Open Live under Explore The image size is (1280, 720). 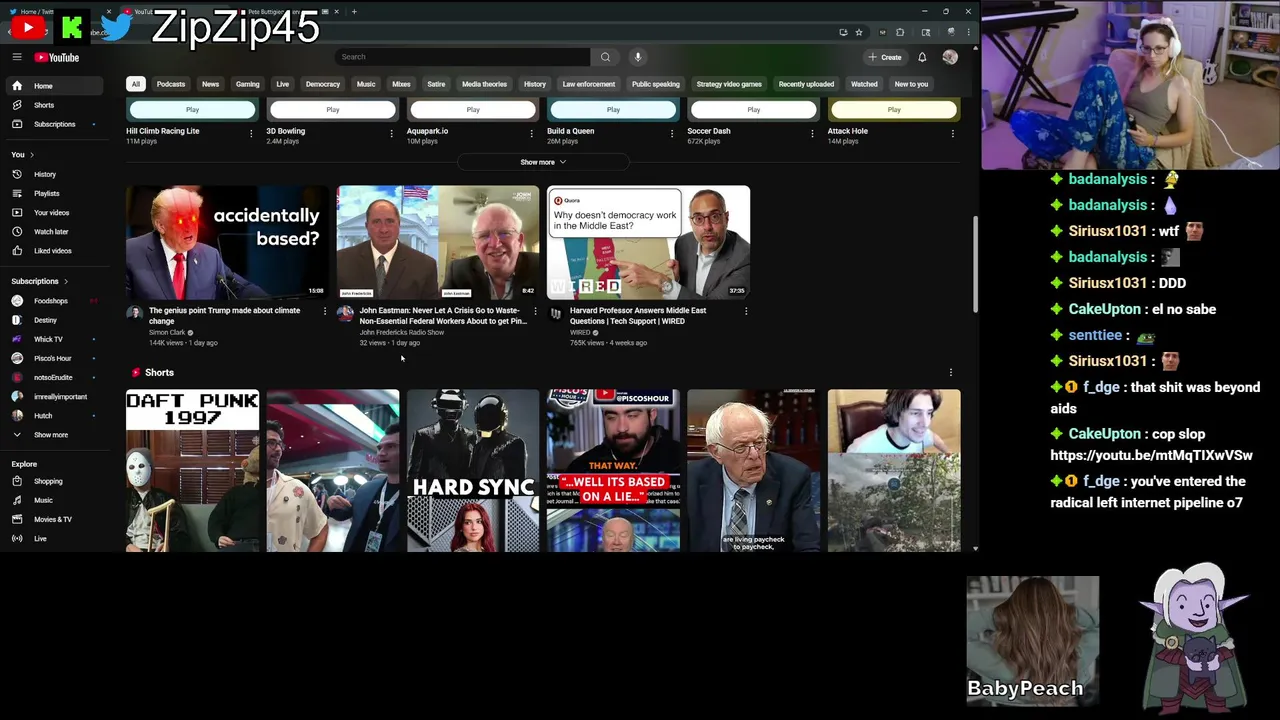click(x=56, y=538)
